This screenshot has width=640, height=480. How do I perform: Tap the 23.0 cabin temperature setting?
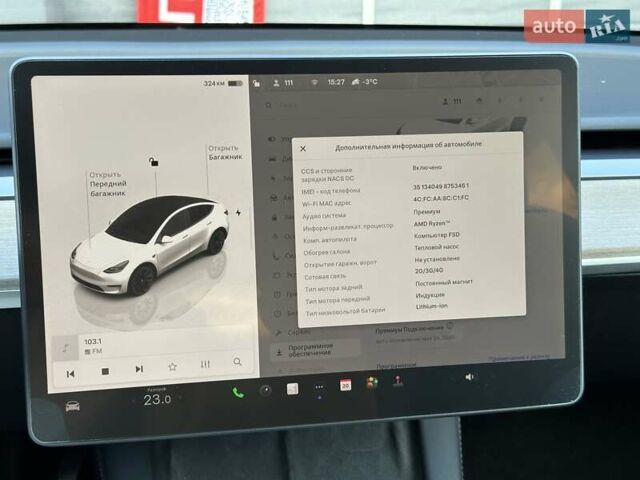click(157, 400)
